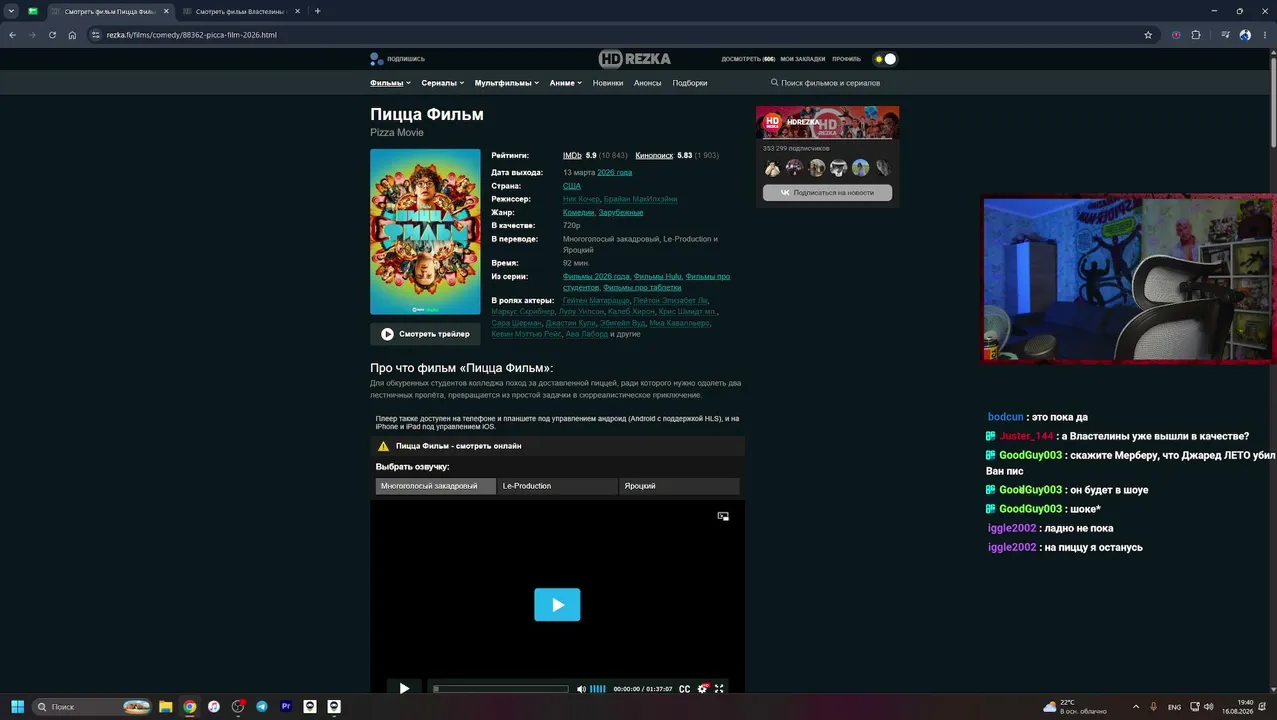The height and width of the screenshot is (720, 1277).
Task: Select the Le-Production voiceover
Action: click(x=557, y=486)
